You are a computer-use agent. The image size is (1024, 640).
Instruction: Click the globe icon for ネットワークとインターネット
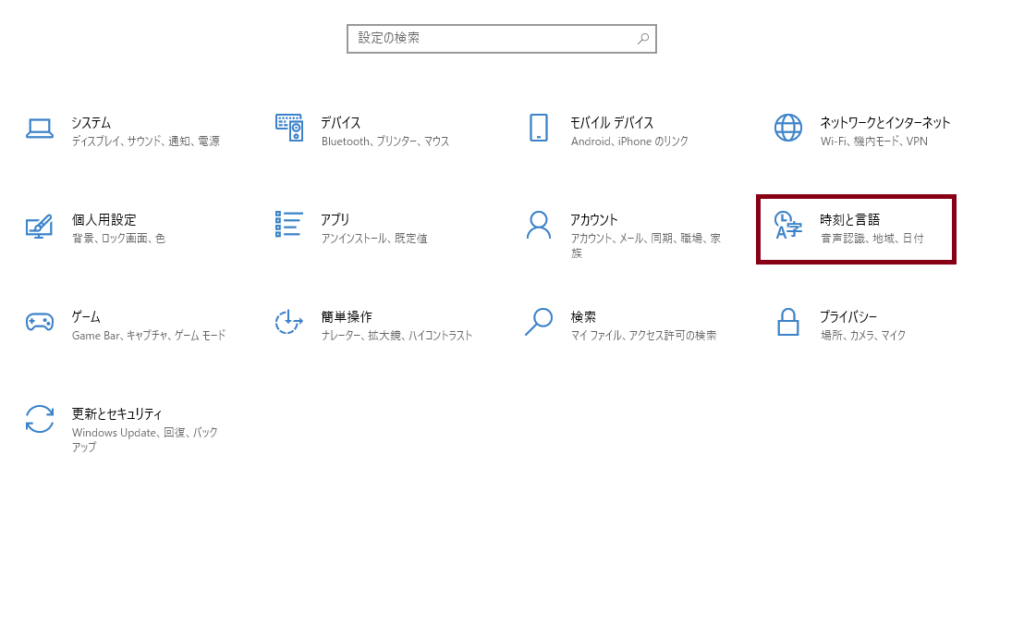pyautogui.click(x=788, y=128)
